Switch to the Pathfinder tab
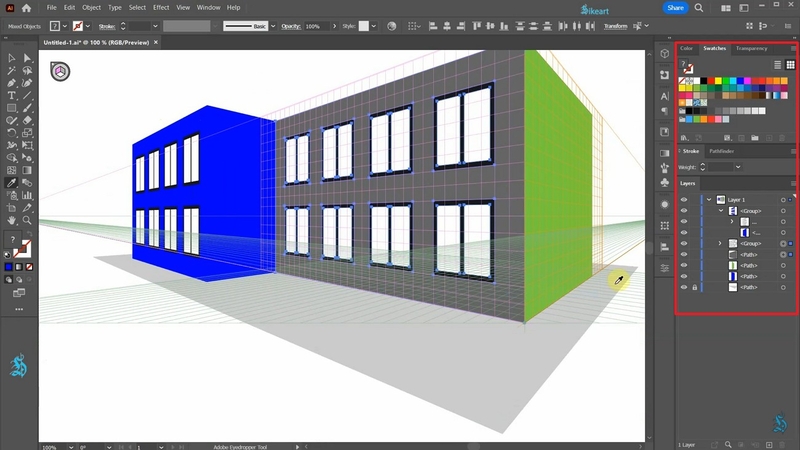 [x=721, y=151]
